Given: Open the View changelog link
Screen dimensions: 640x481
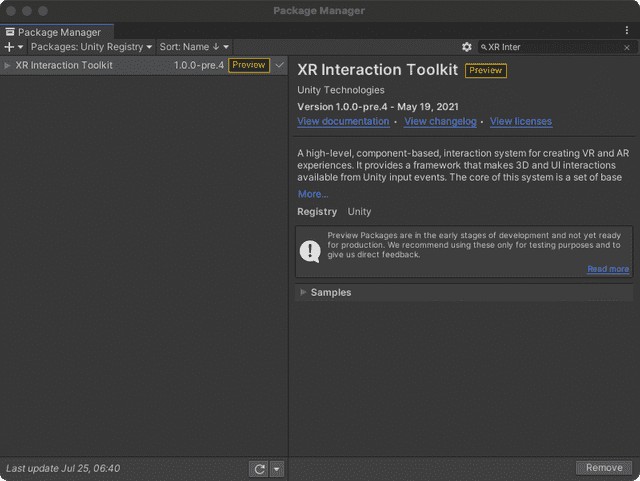Looking at the screenshot, I should coord(440,121).
